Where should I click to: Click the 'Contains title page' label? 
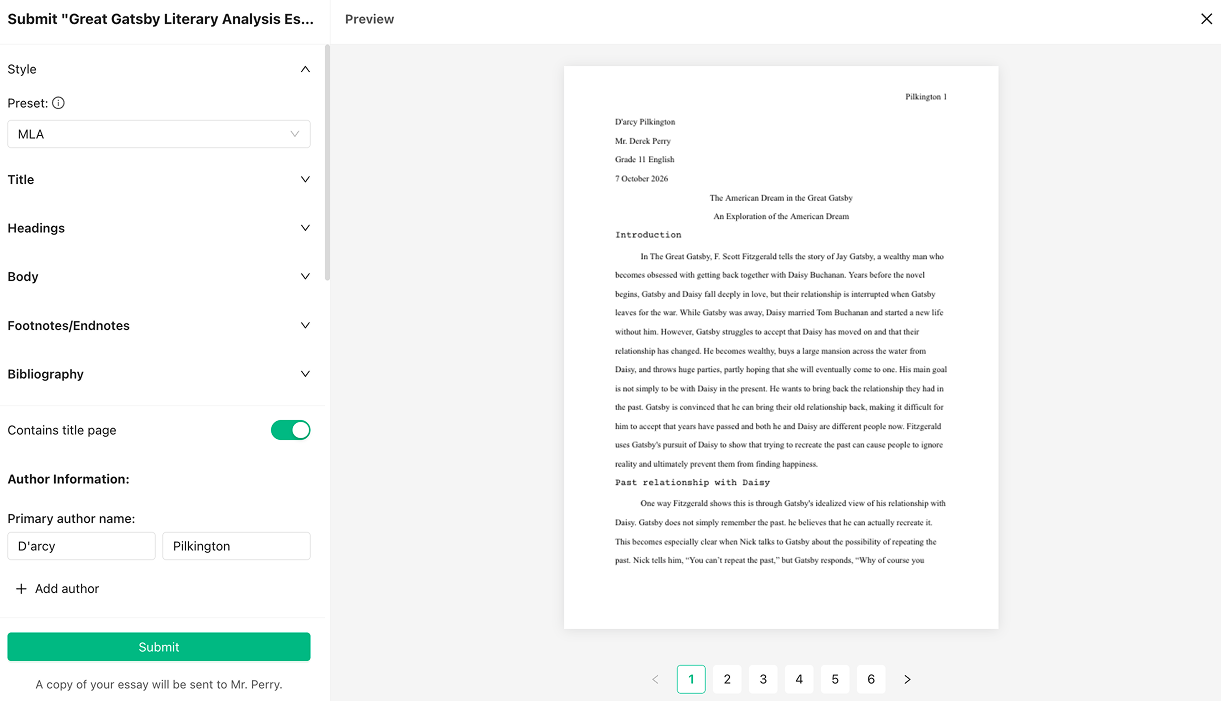pos(62,430)
